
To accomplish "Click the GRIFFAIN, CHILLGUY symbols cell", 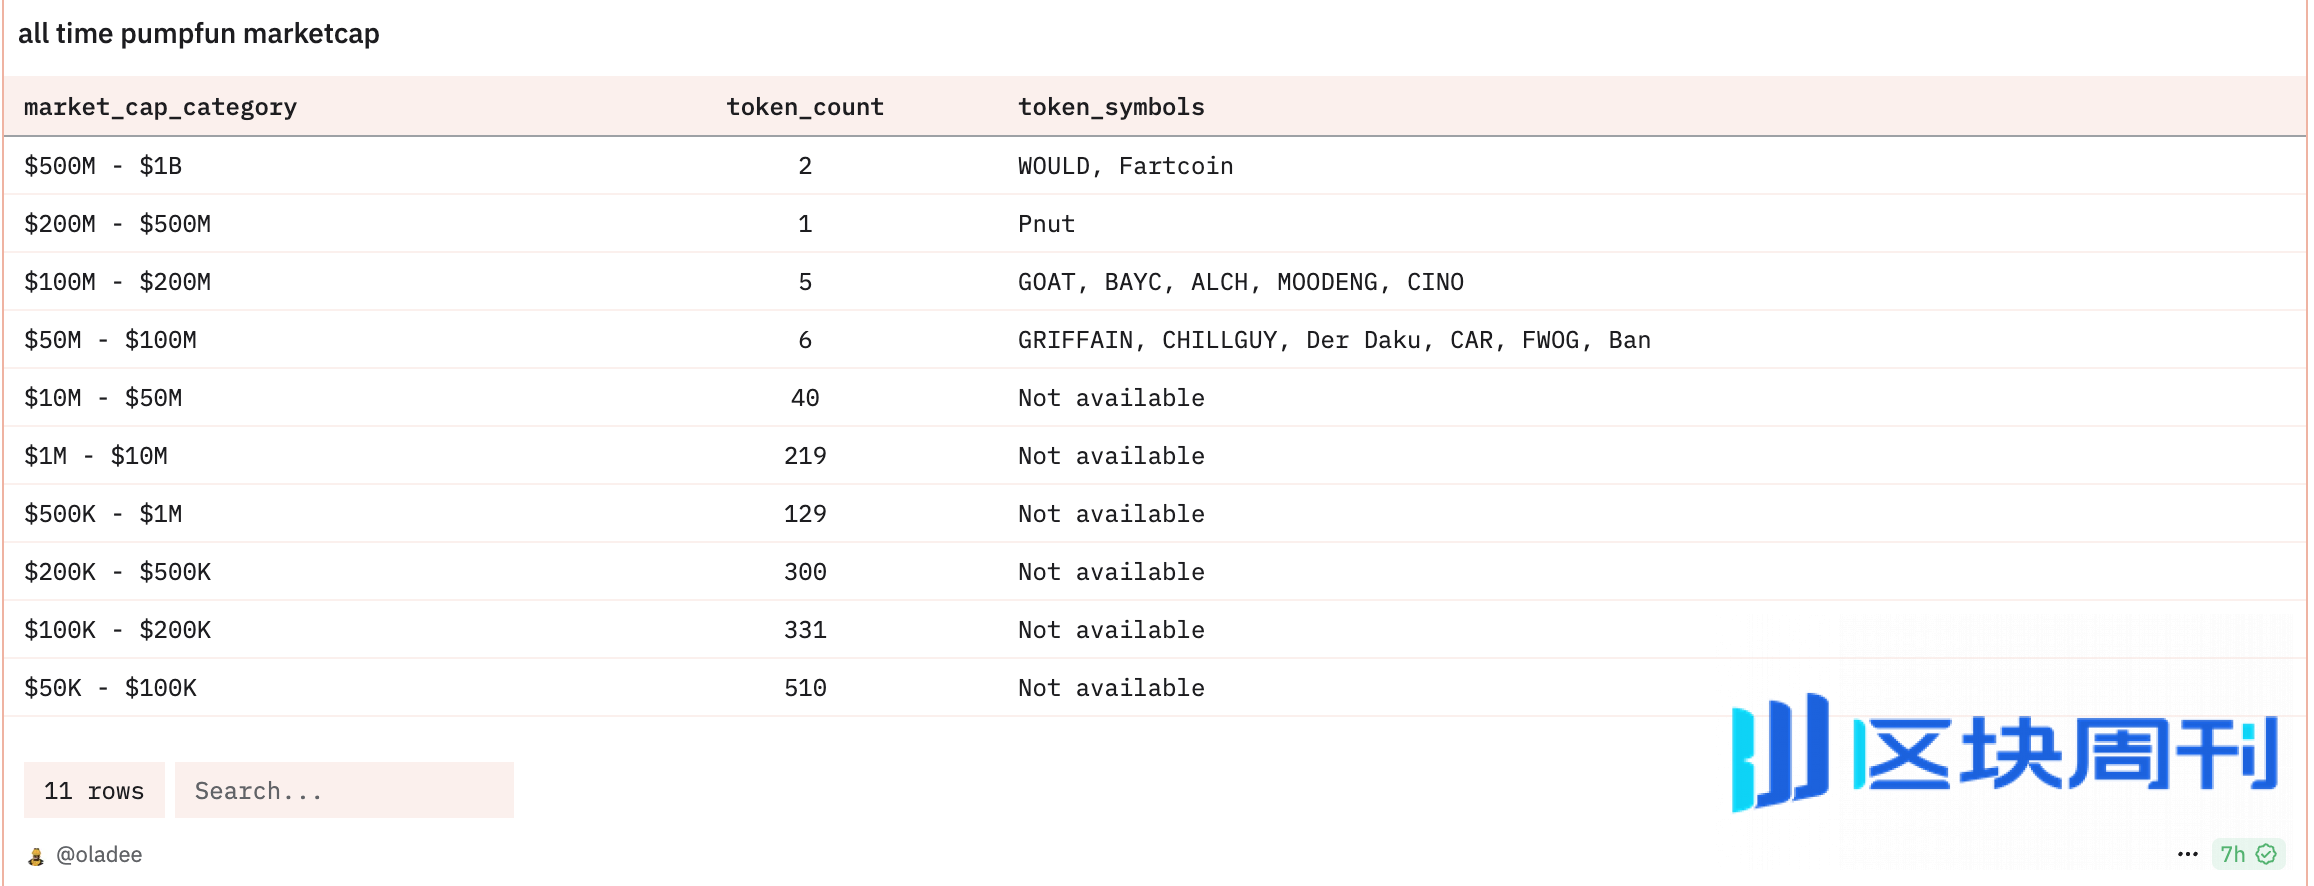I will pyautogui.click(x=1333, y=340).
